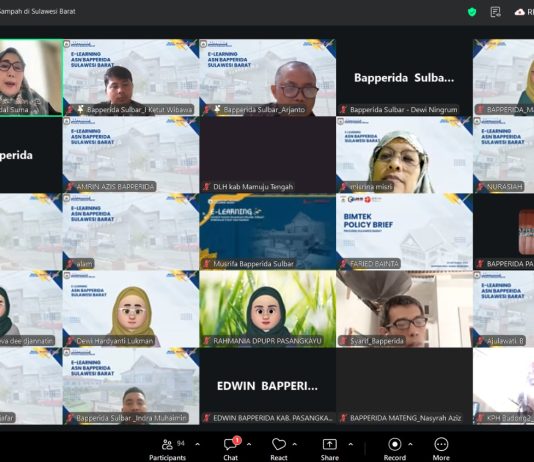Select the Syarif_Bapperida video tile
Viewport: 534px width, 462px height.
click(x=404, y=309)
